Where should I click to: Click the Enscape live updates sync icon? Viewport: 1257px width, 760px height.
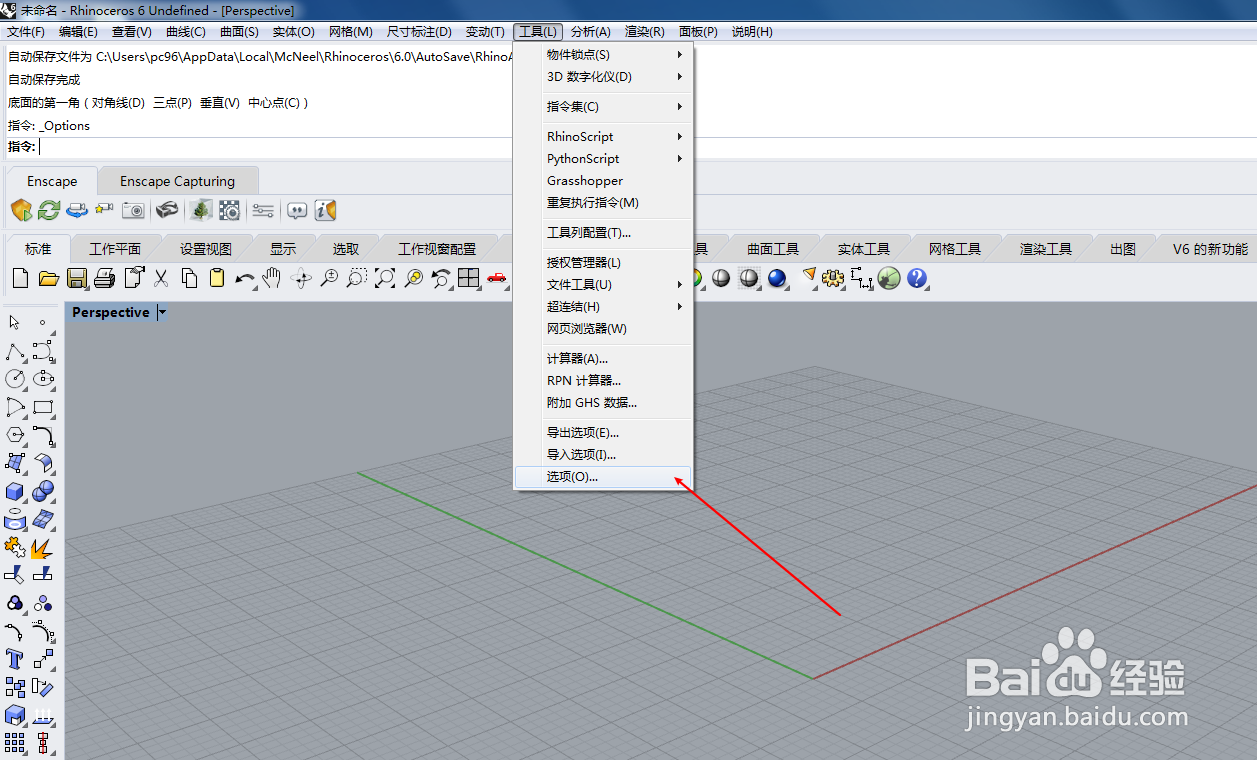click(x=49, y=210)
